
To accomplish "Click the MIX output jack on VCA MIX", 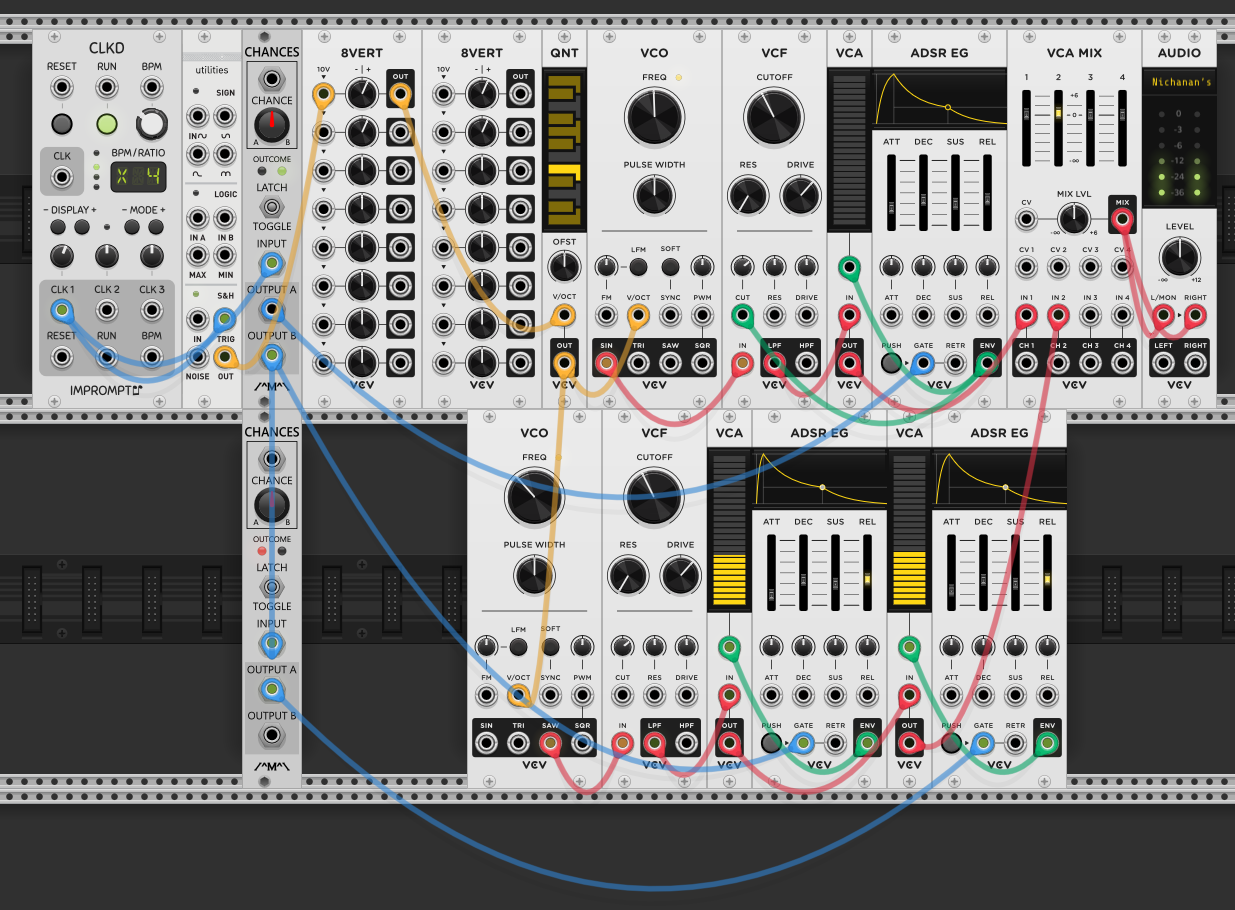I will pos(1122,218).
